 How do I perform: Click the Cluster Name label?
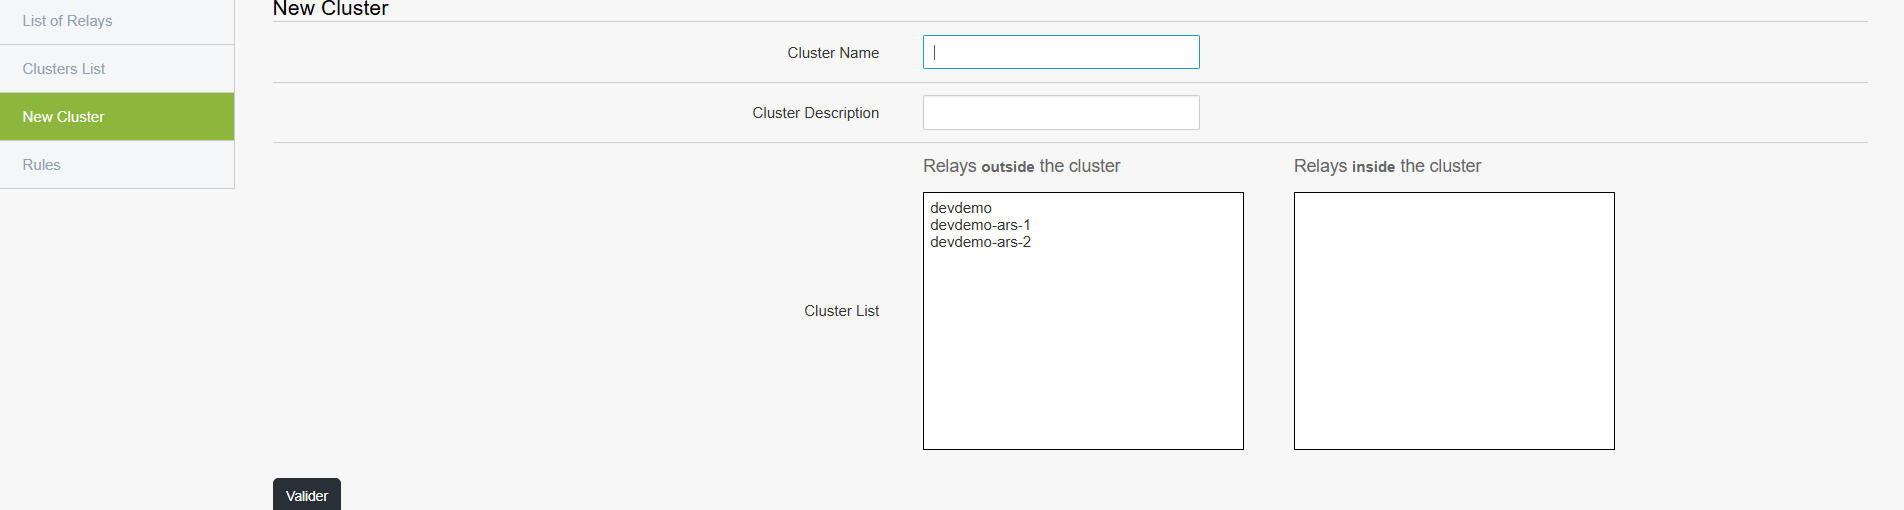click(833, 53)
